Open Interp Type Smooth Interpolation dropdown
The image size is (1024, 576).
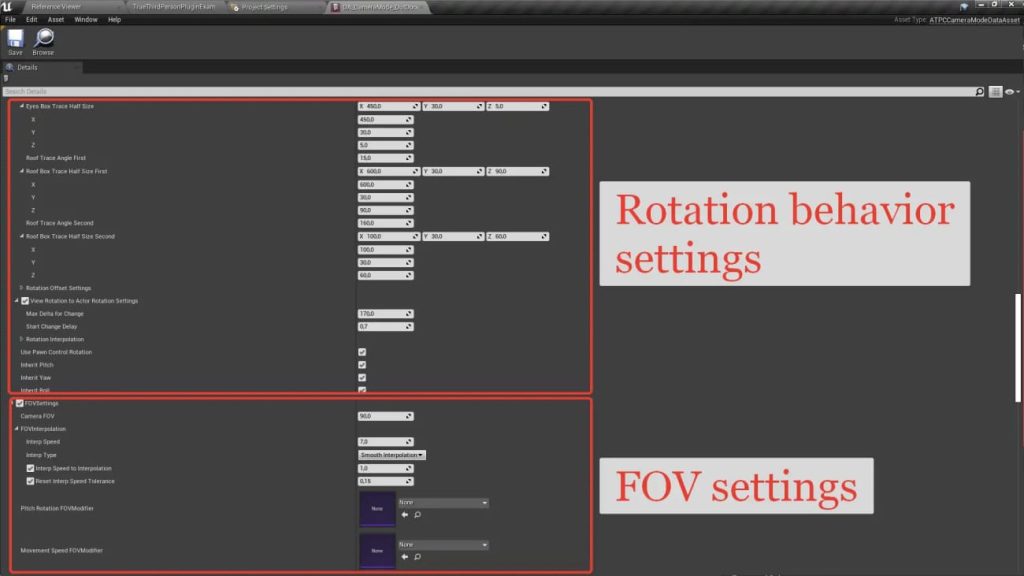coord(391,455)
